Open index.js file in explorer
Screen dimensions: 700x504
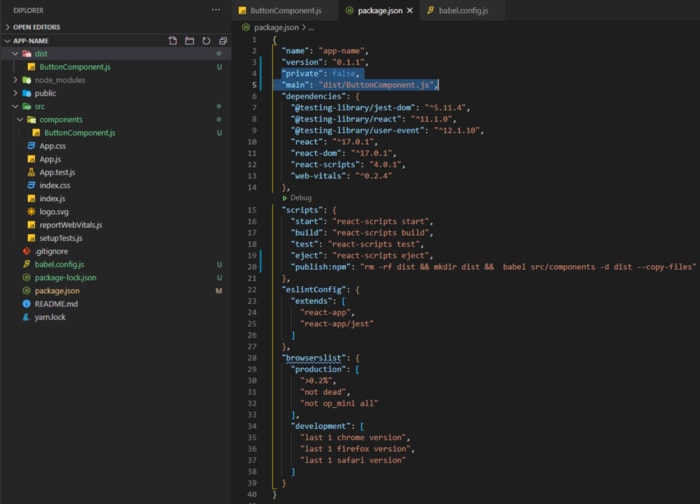pyautogui.click(x=52, y=199)
